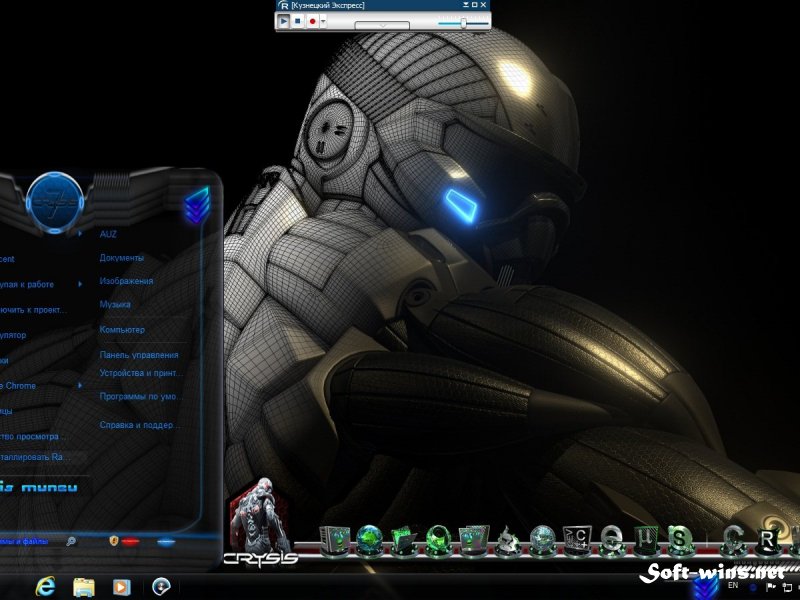Open the pale blue globe dock icon
This screenshot has height=600, width=800.
542,540
